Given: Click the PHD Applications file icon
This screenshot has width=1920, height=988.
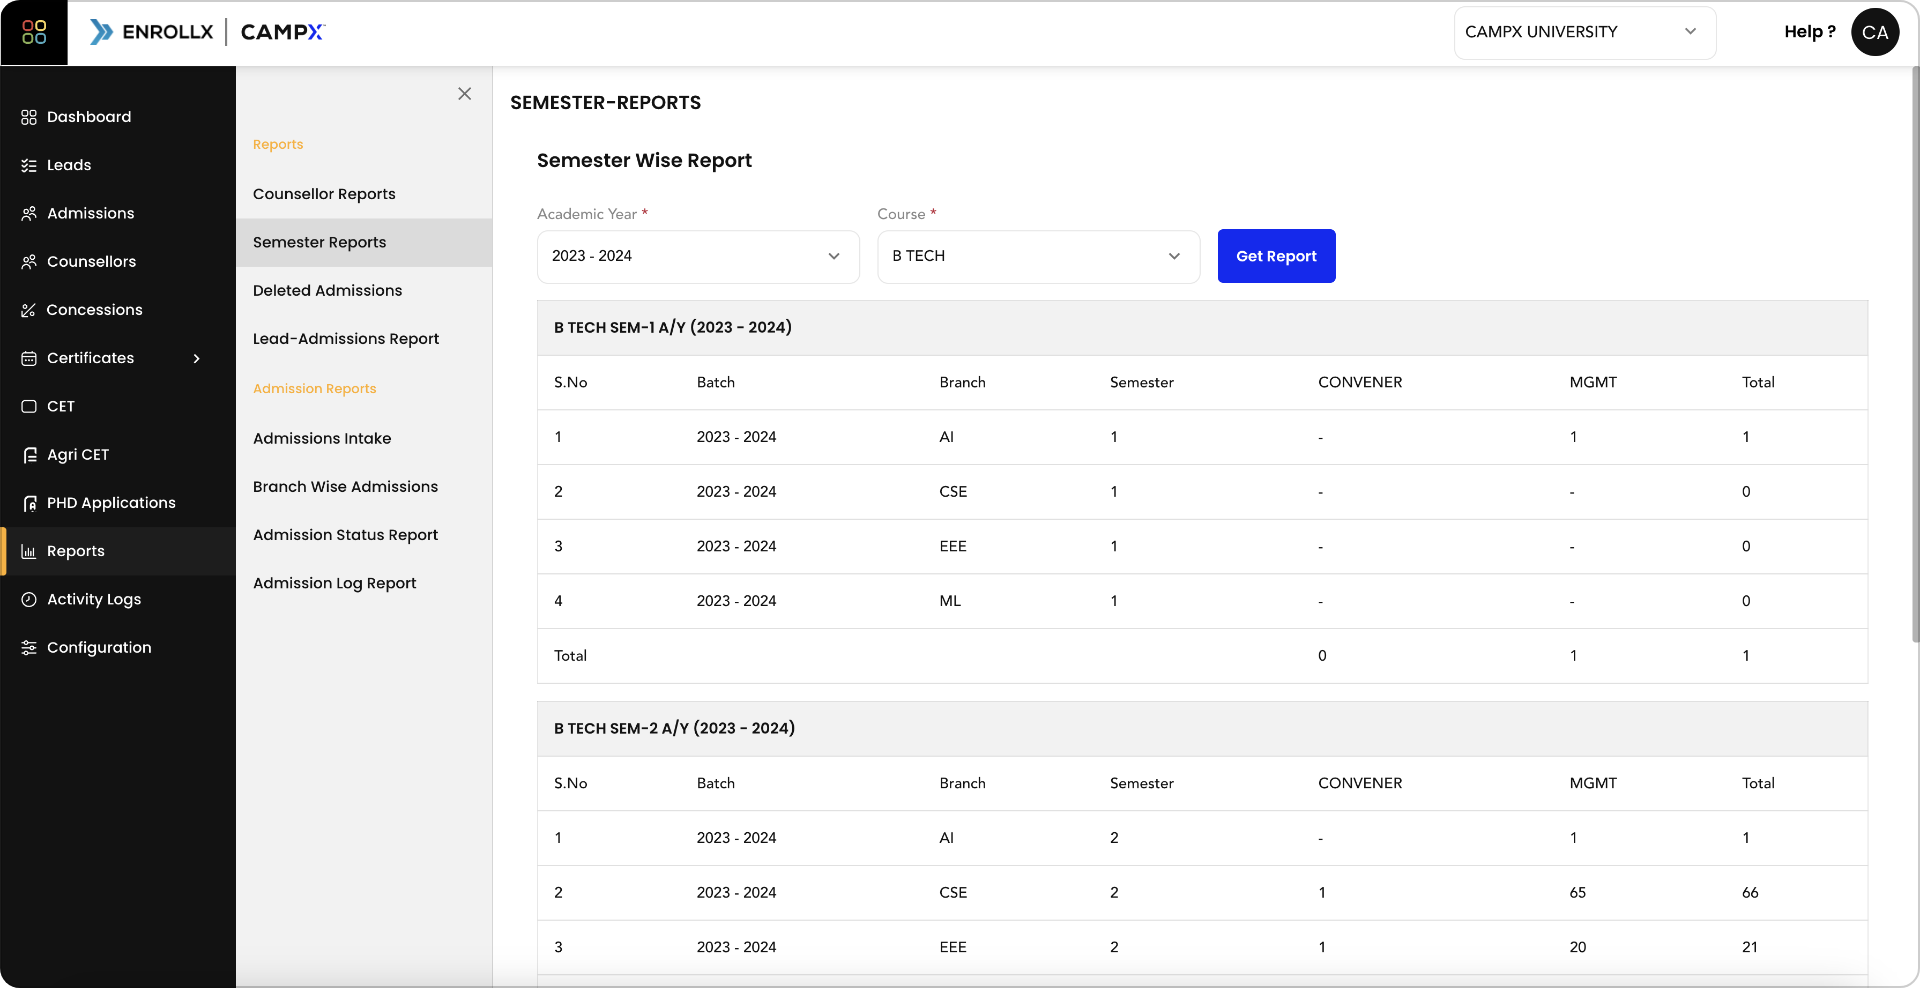Looking at the screenshot, I should [29, 503].
